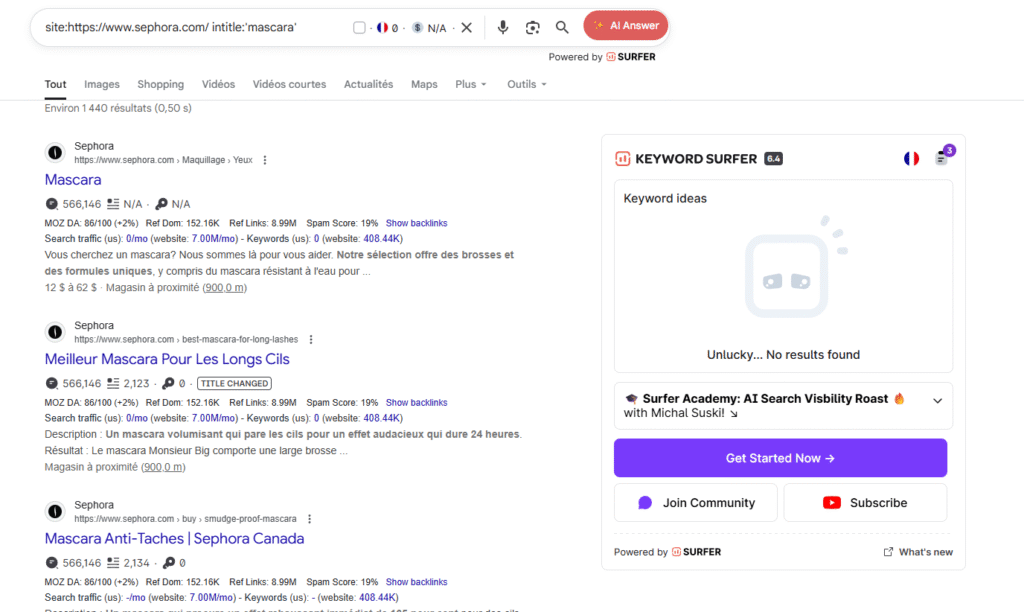1024x612 pixels.
Task: Click the Get Started Now button
Action: (x=780, y=458)
